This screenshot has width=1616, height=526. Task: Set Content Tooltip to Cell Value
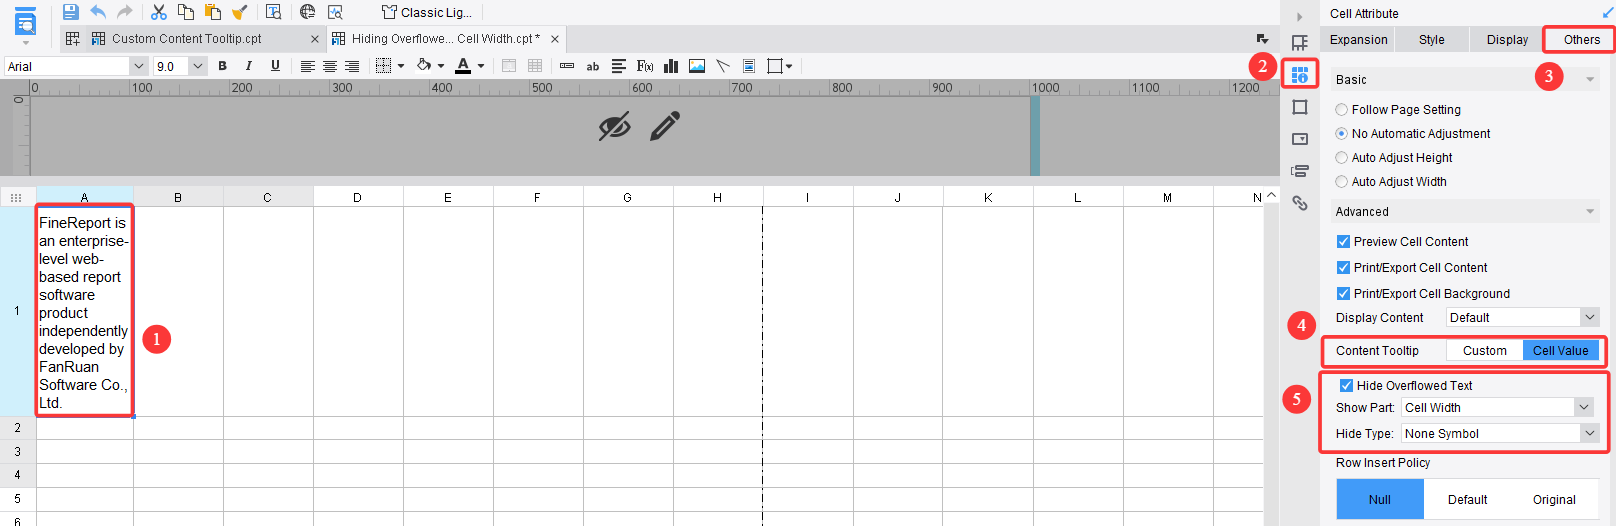1561,351
